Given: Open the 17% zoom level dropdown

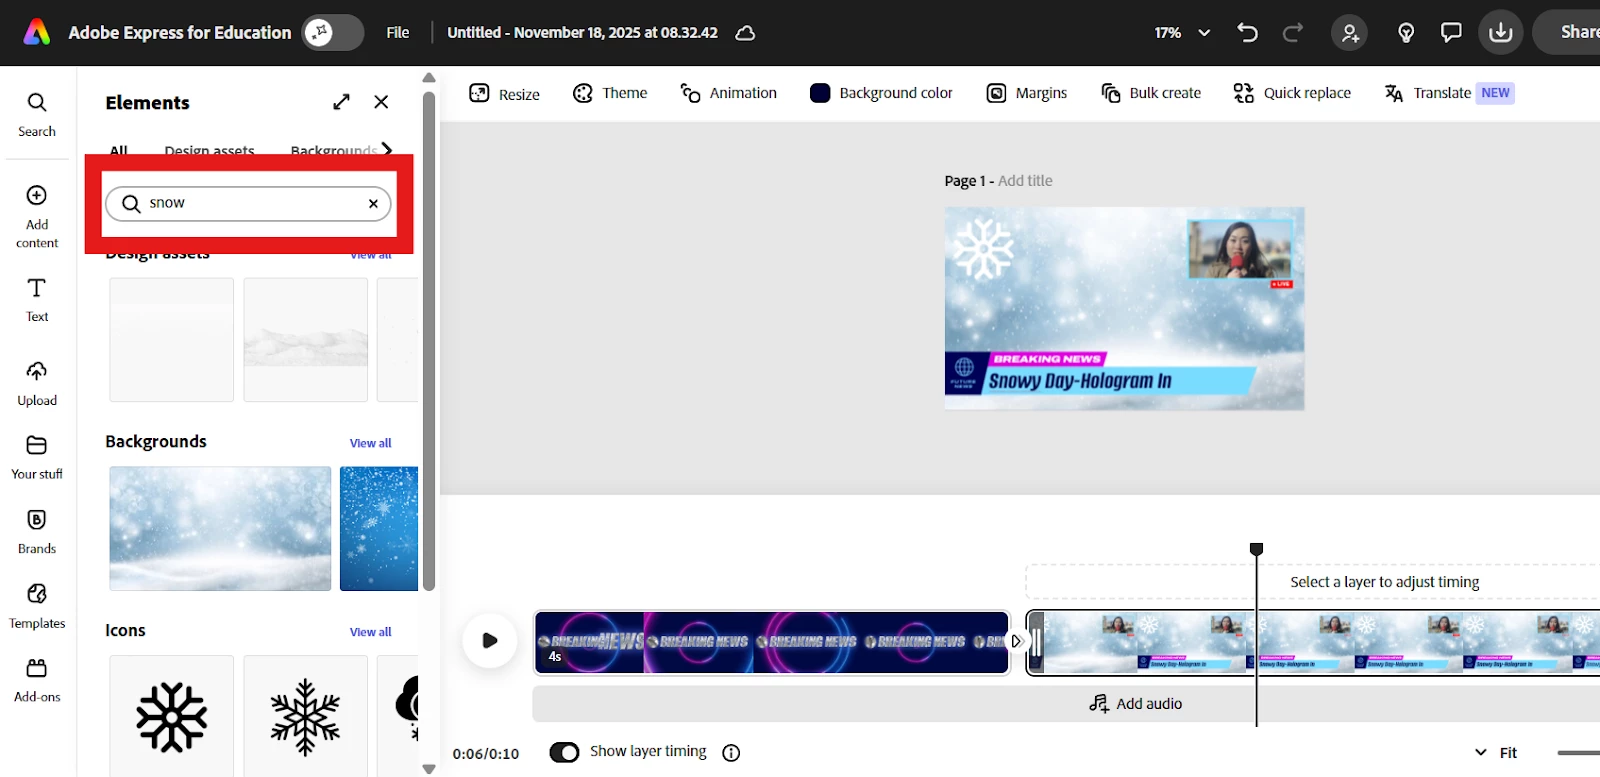Looking at the screenshot, I should [1182, 33].
